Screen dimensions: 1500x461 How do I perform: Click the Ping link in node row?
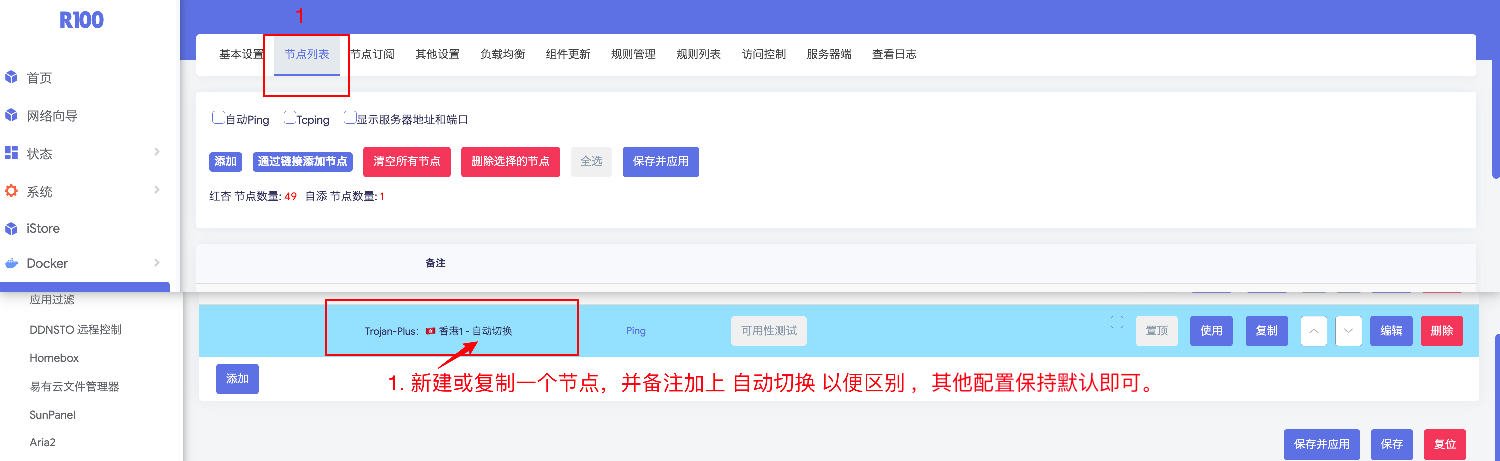635,331
